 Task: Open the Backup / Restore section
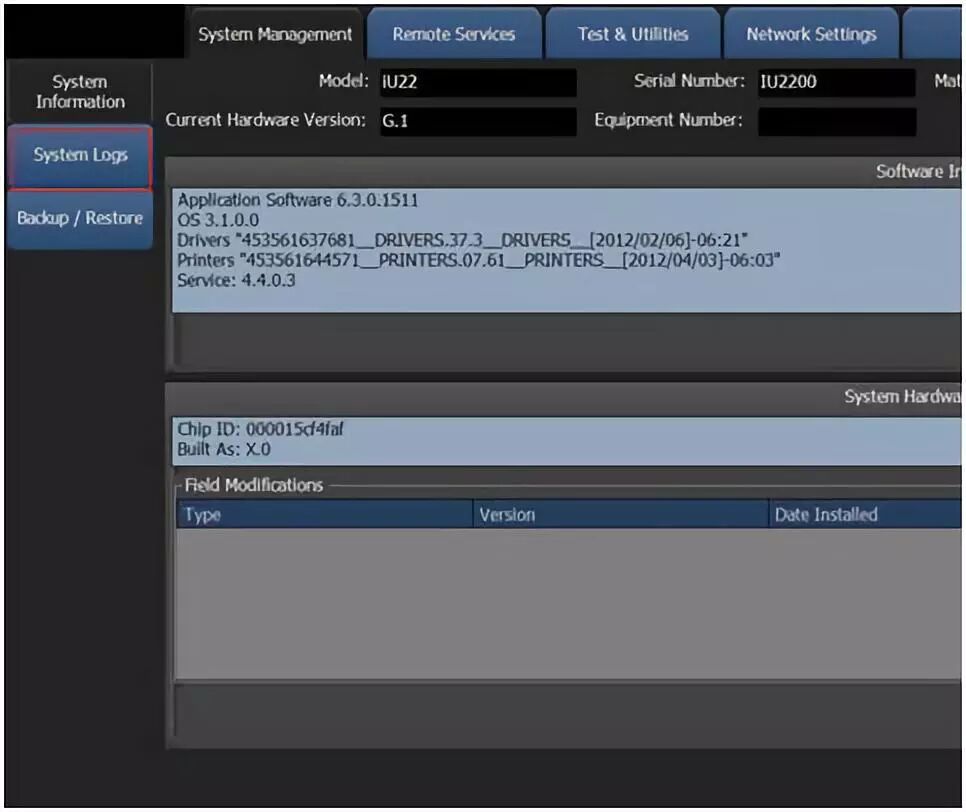tap(80, 219)
